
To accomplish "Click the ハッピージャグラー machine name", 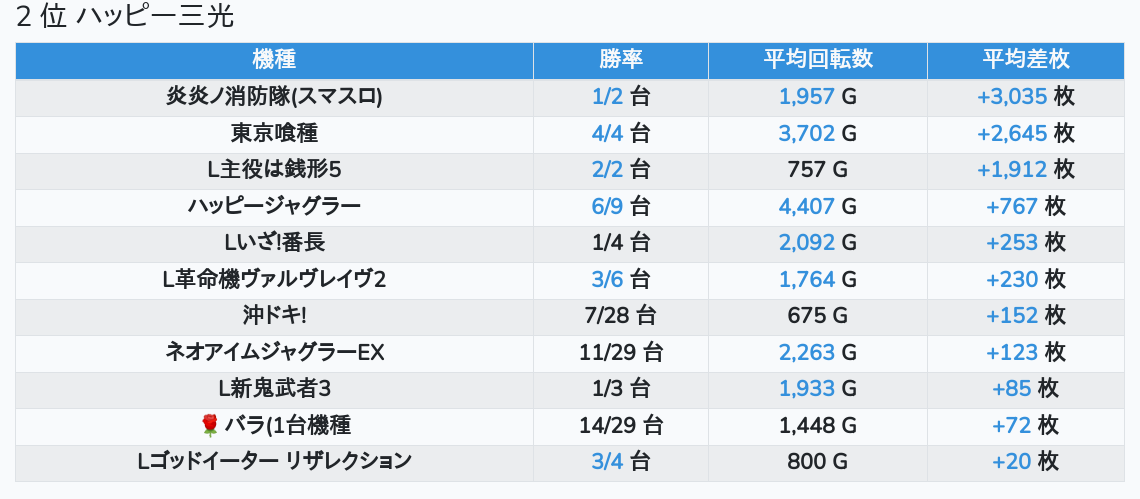I will tap(274, 207).
